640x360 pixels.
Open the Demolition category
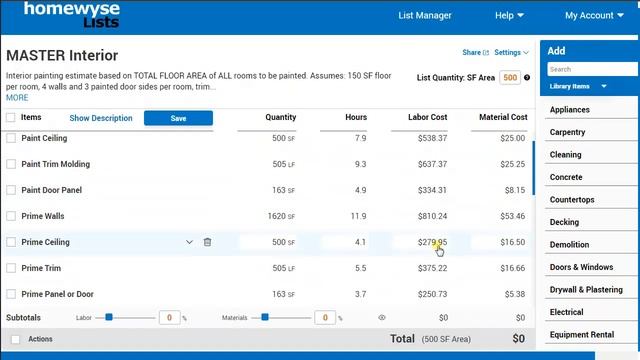(x=569, y=244)
